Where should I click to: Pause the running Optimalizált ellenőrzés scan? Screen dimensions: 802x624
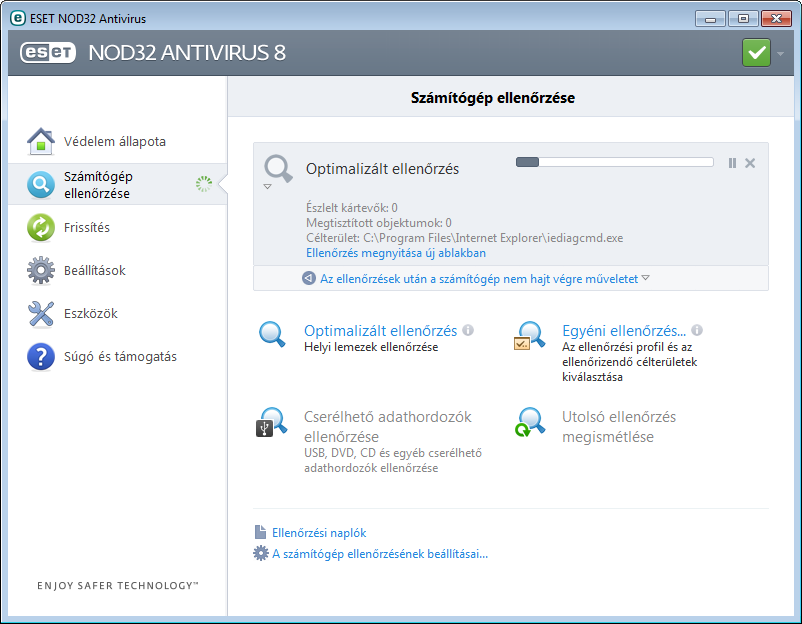(x=732, y=163)
